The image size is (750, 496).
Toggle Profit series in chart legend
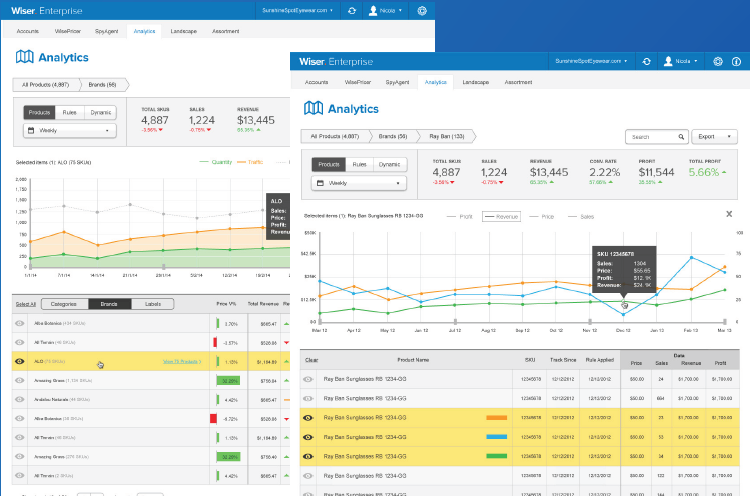[x=459, y=217]
